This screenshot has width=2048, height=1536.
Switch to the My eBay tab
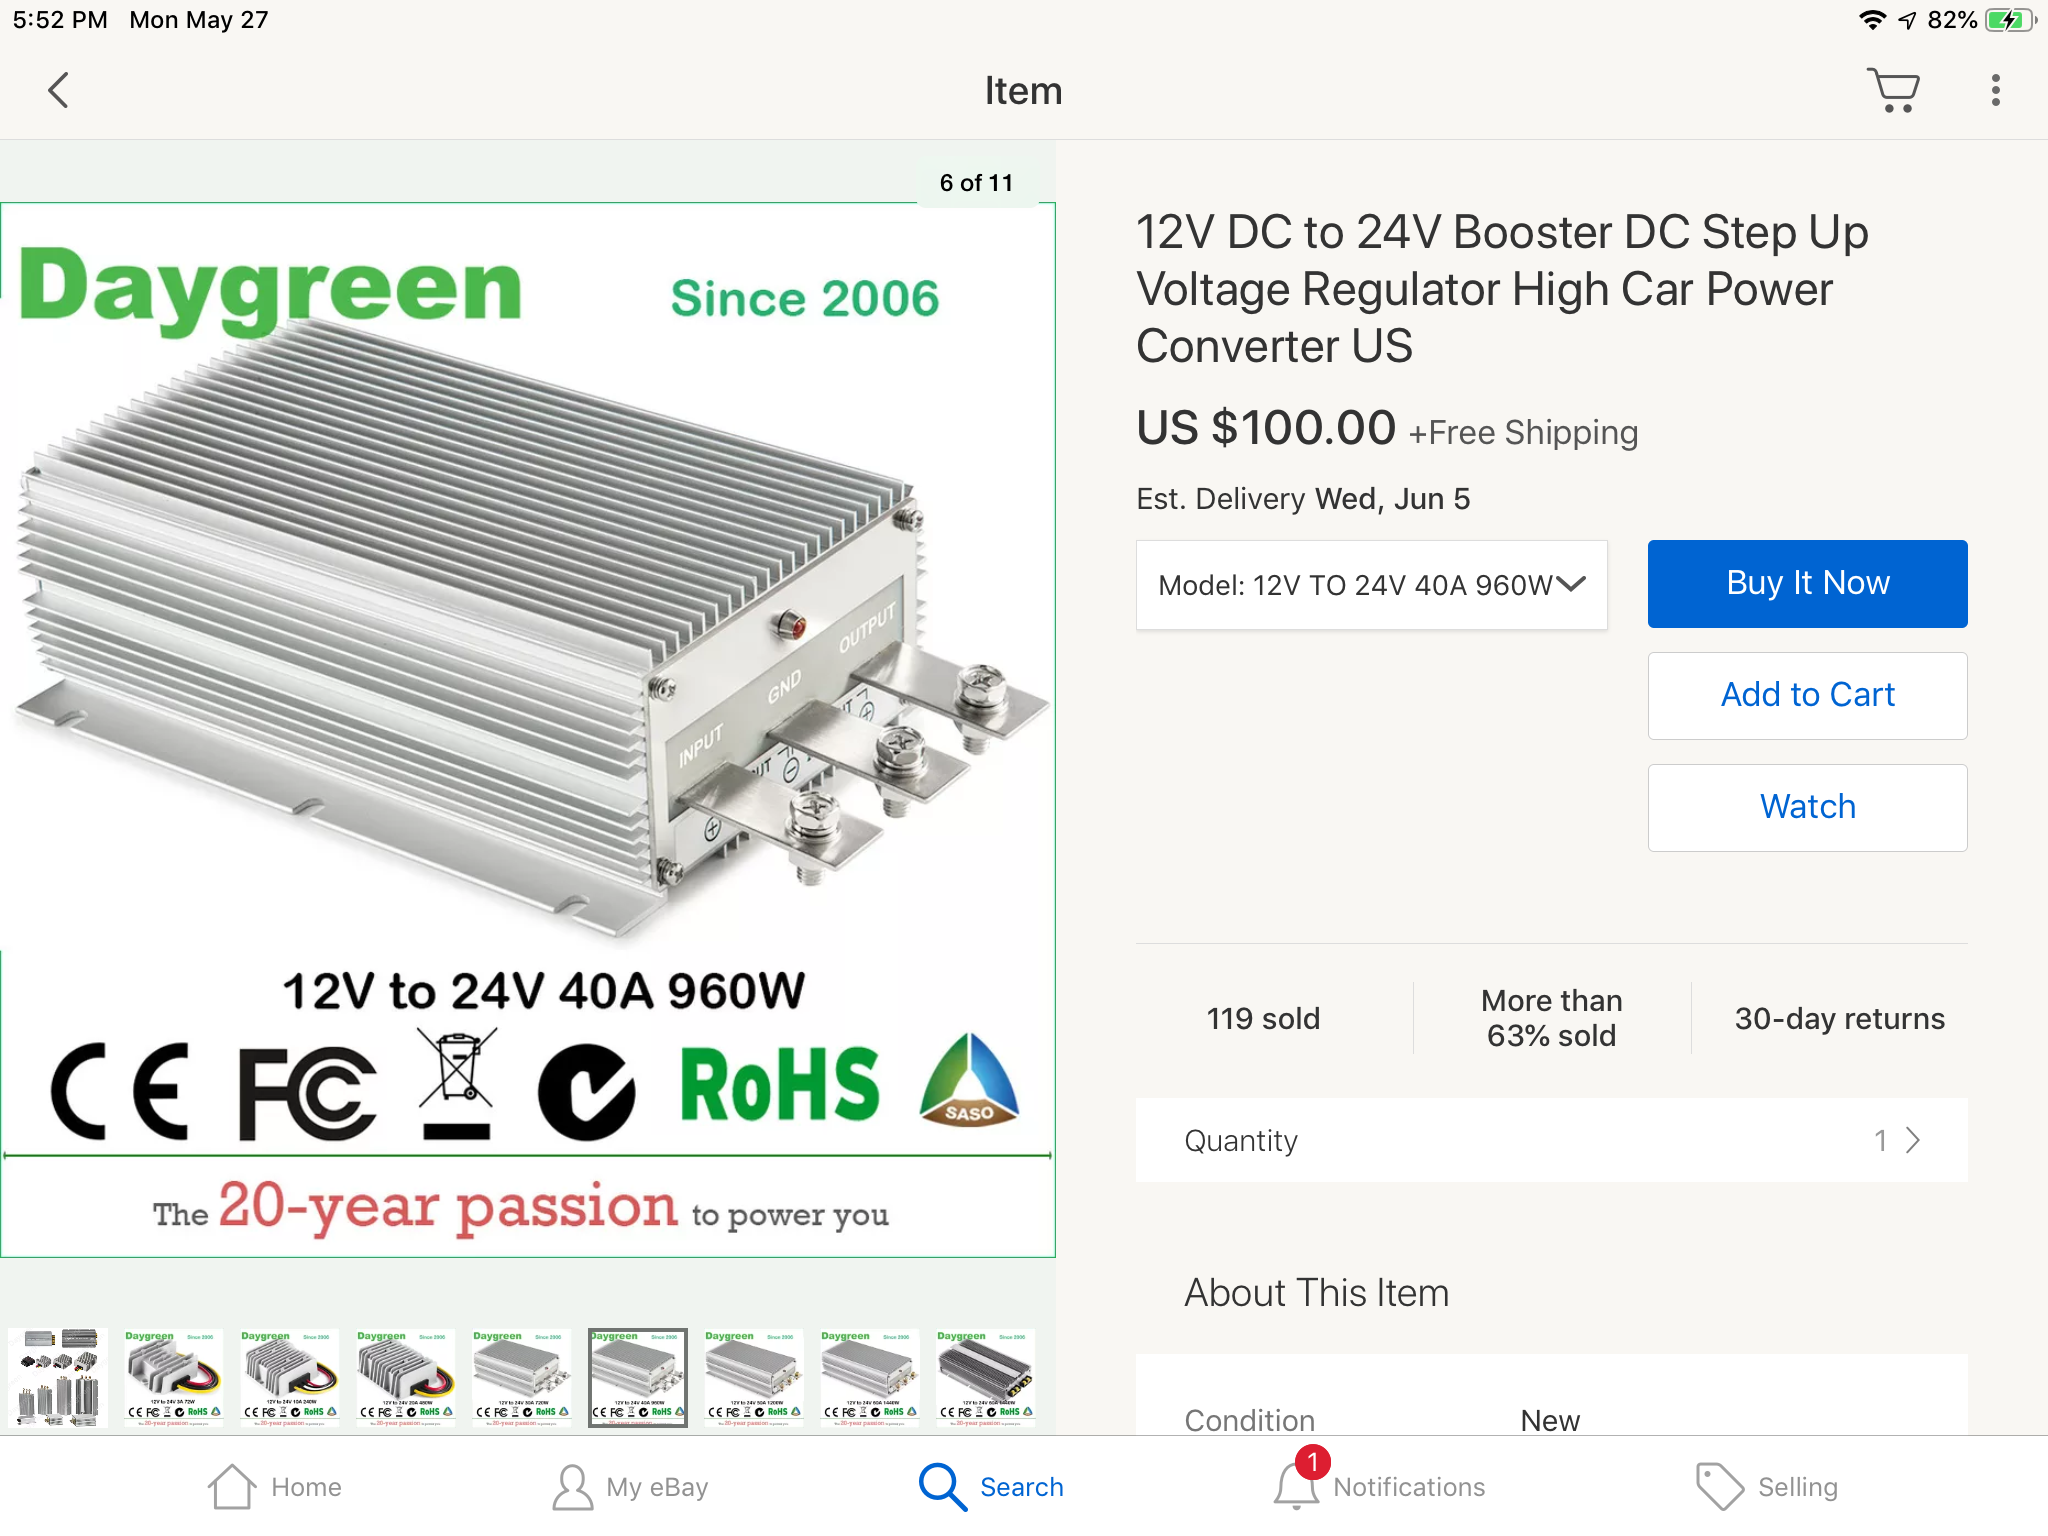pos(657,1487)
